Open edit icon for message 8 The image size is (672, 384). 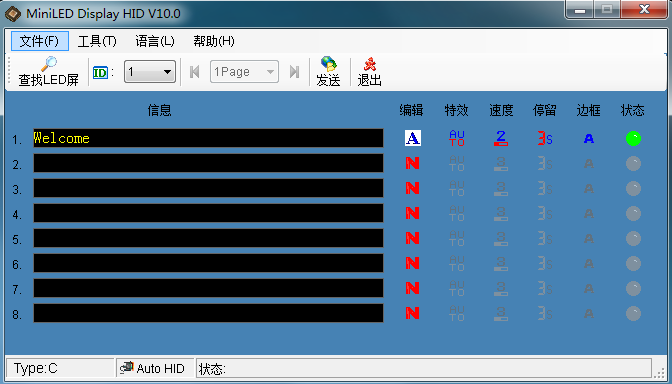tap(412, 313)
